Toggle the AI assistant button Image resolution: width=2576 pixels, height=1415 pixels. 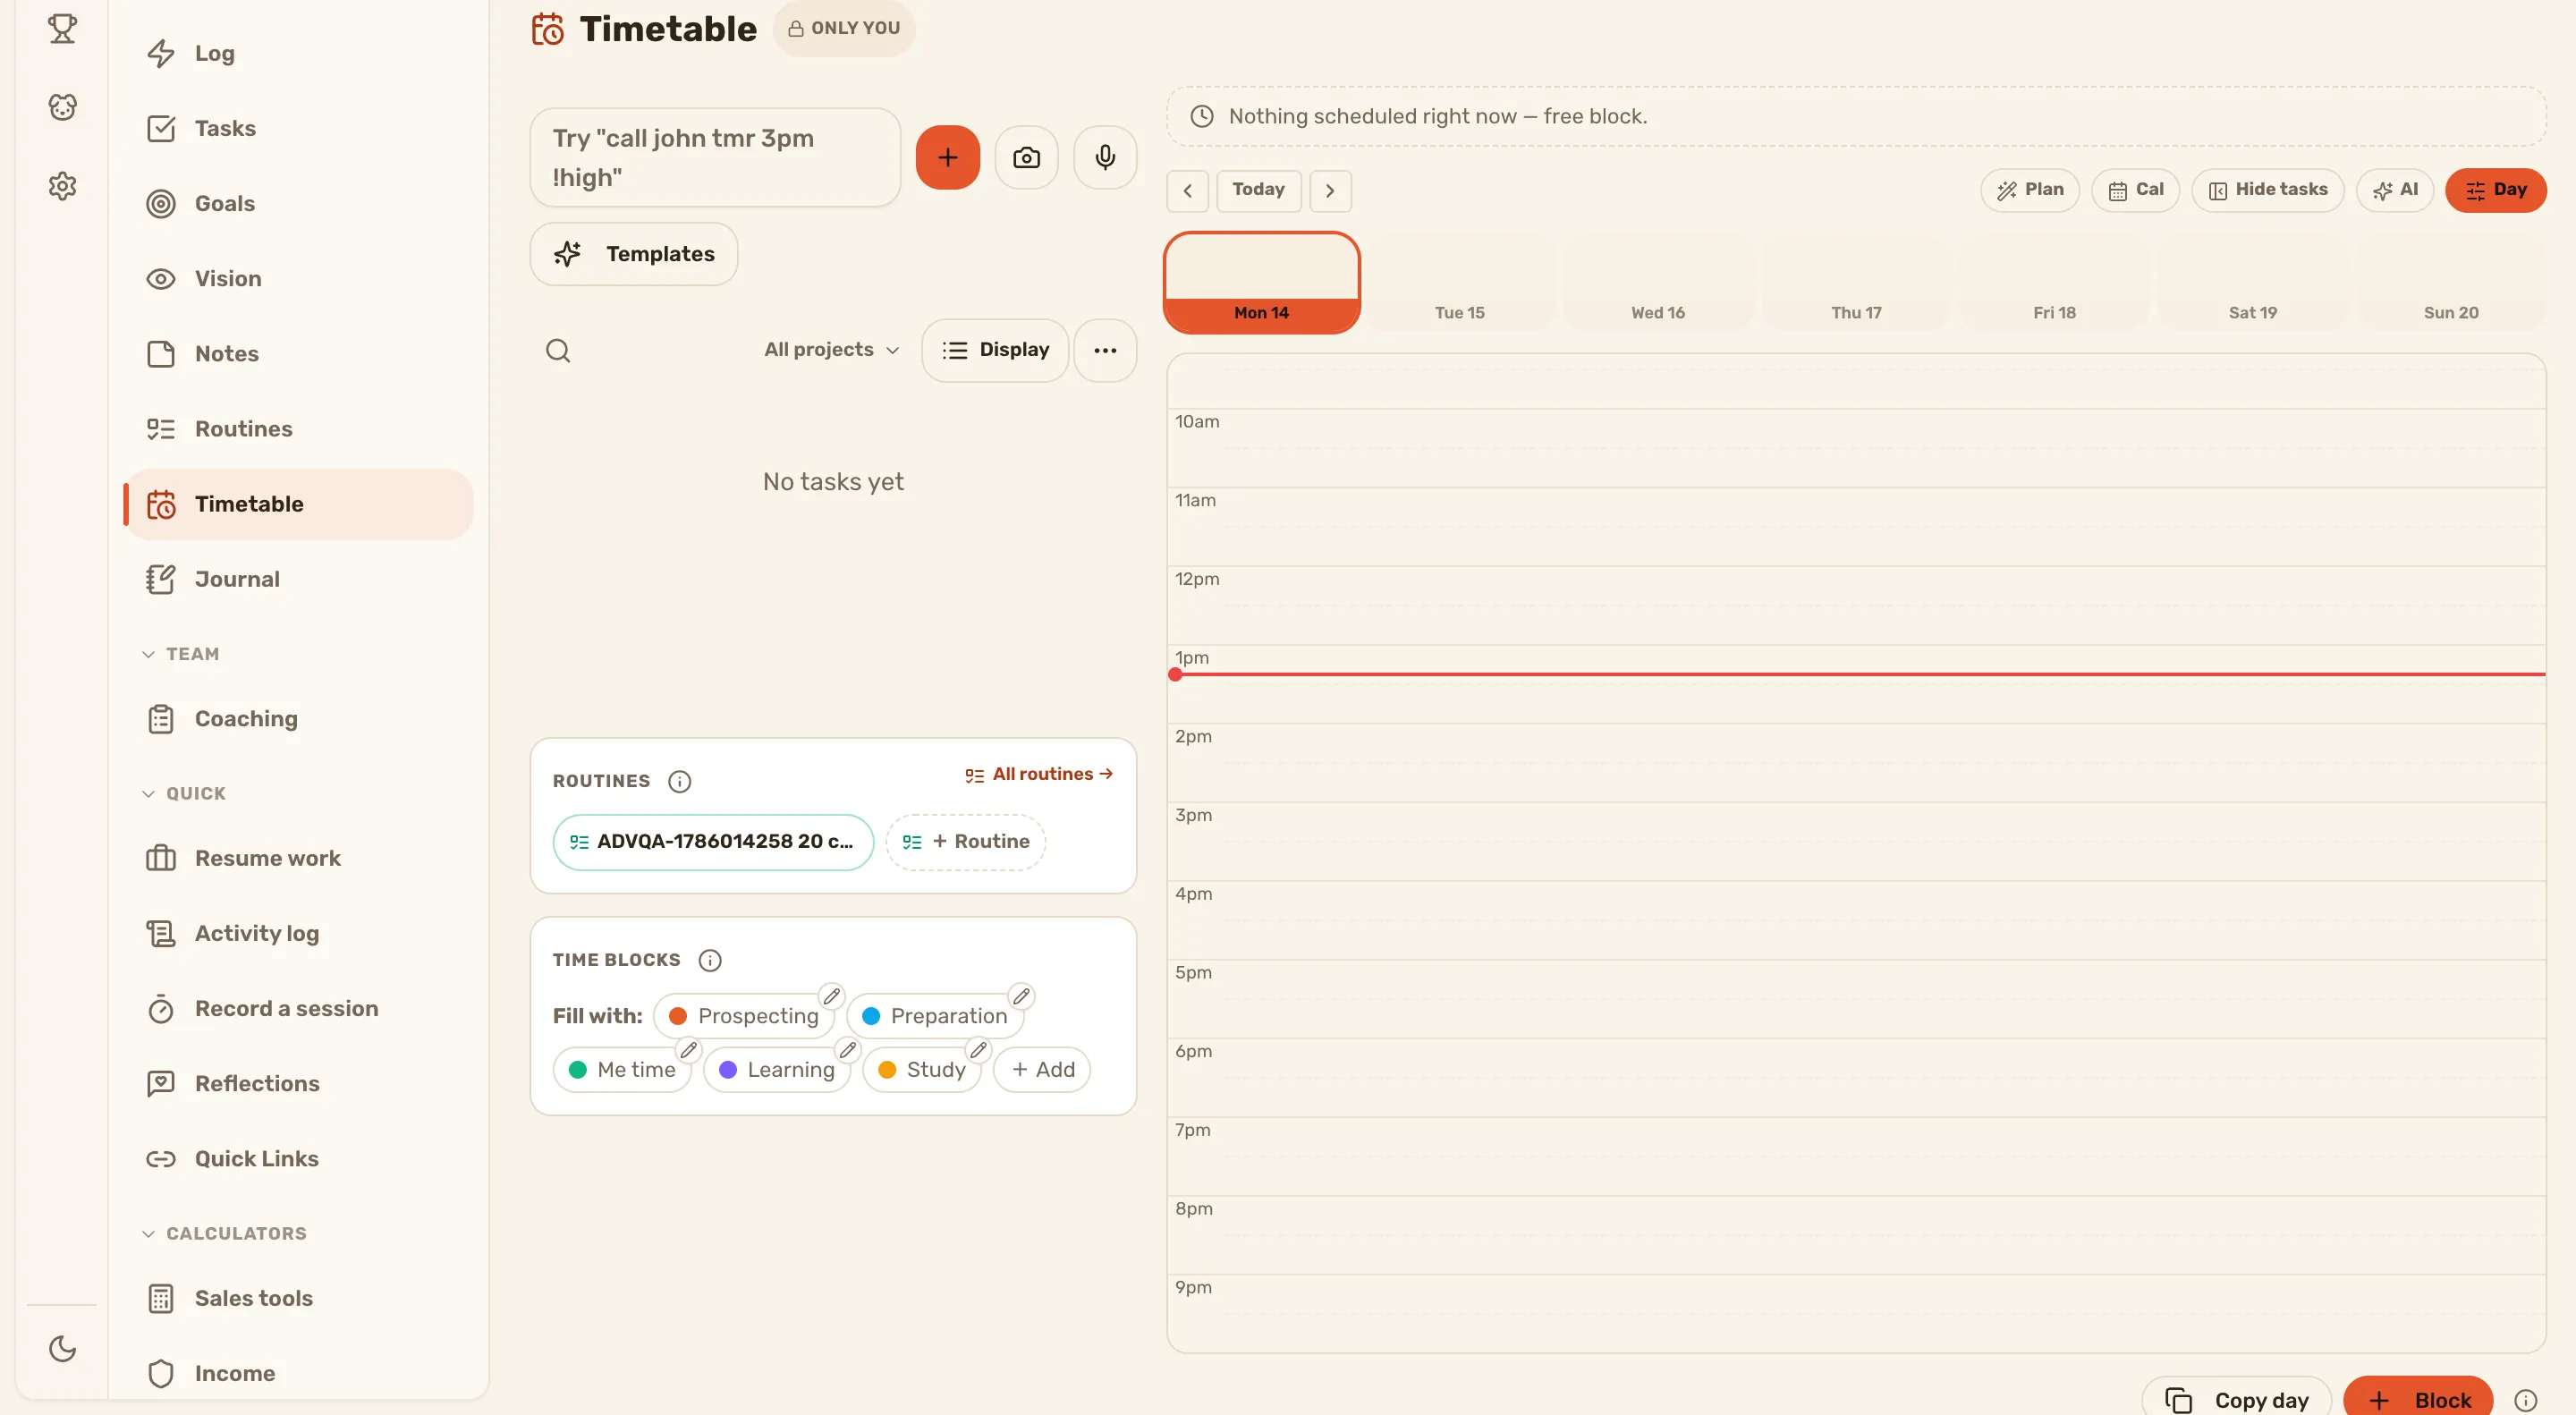click(x=2394, y=190)
